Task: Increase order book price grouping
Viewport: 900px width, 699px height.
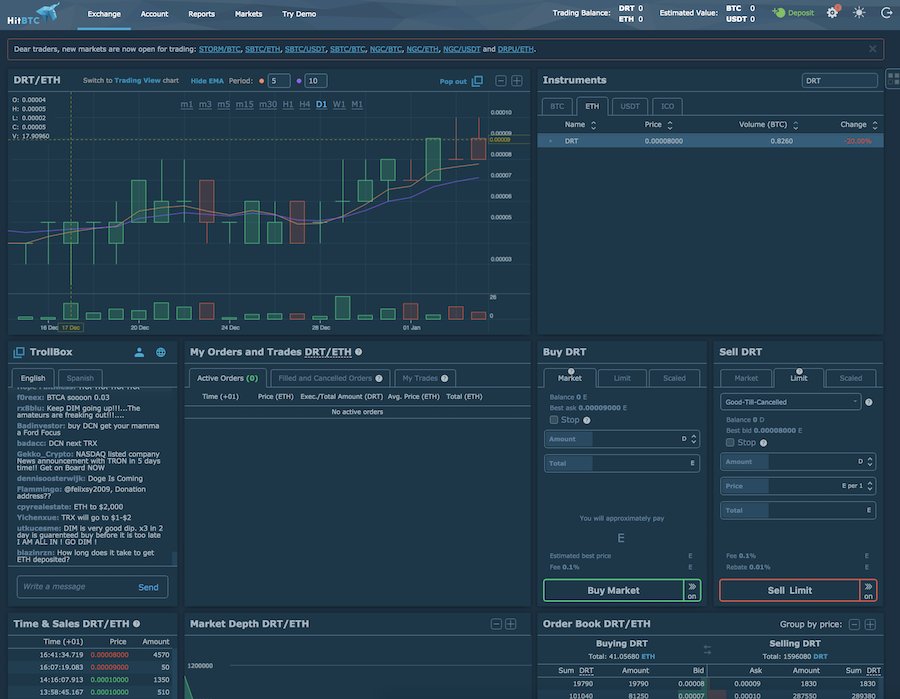Action: [x=870, y=624]
